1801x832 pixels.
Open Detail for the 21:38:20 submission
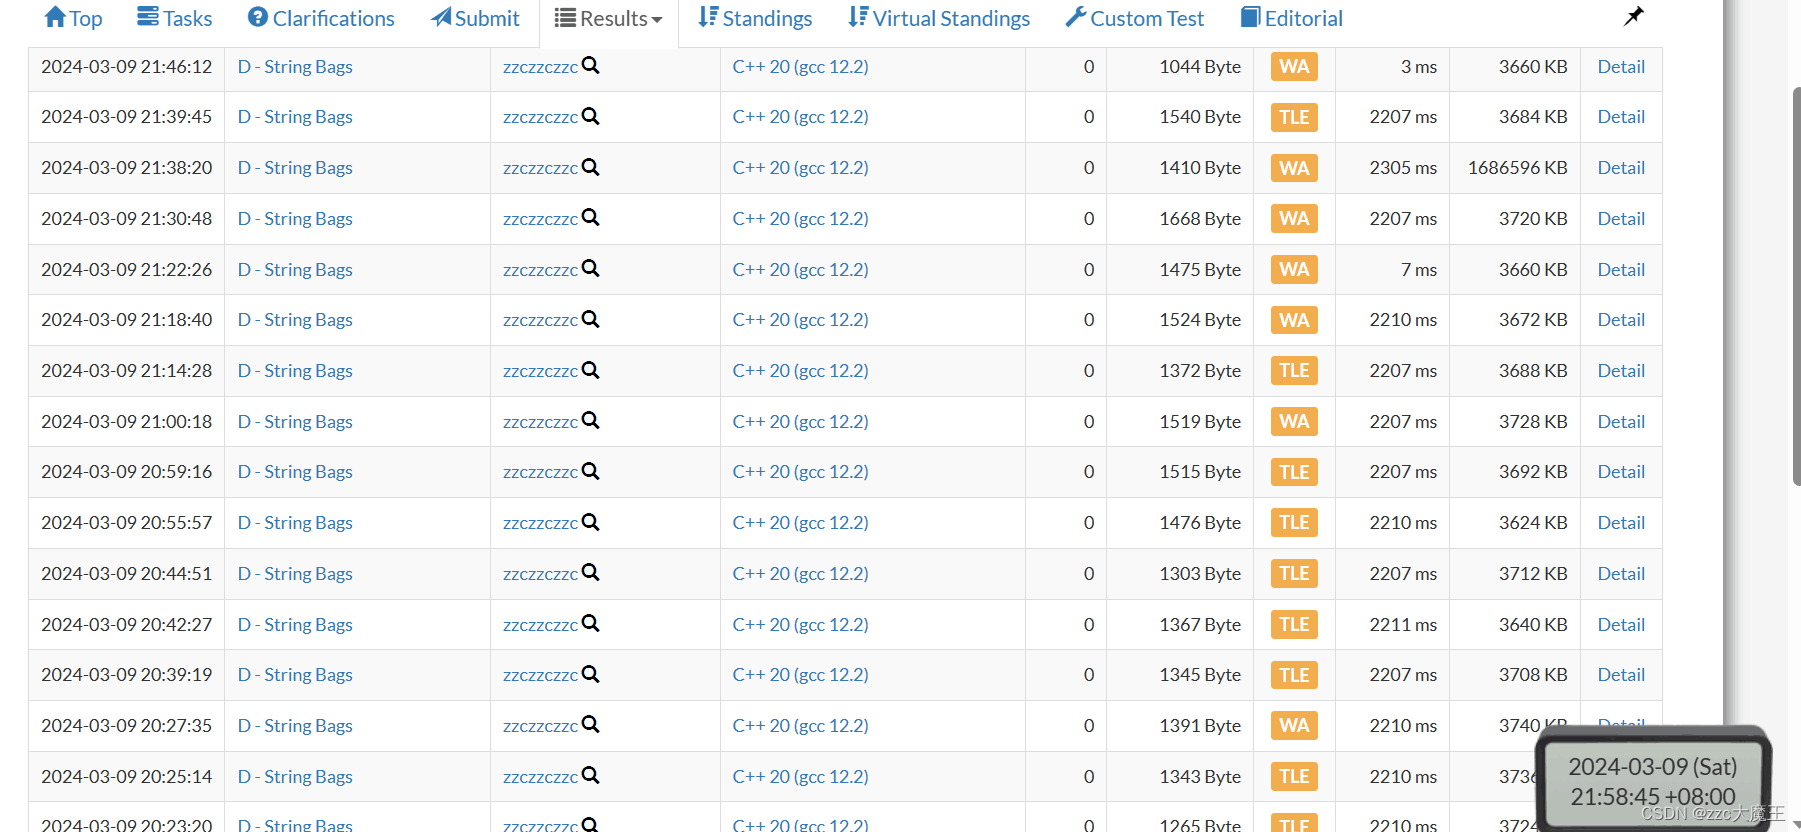1621,167
